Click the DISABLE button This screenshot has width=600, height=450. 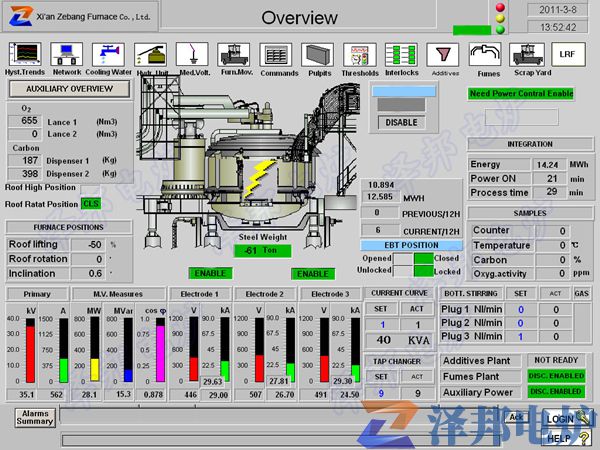coord(401,122)
